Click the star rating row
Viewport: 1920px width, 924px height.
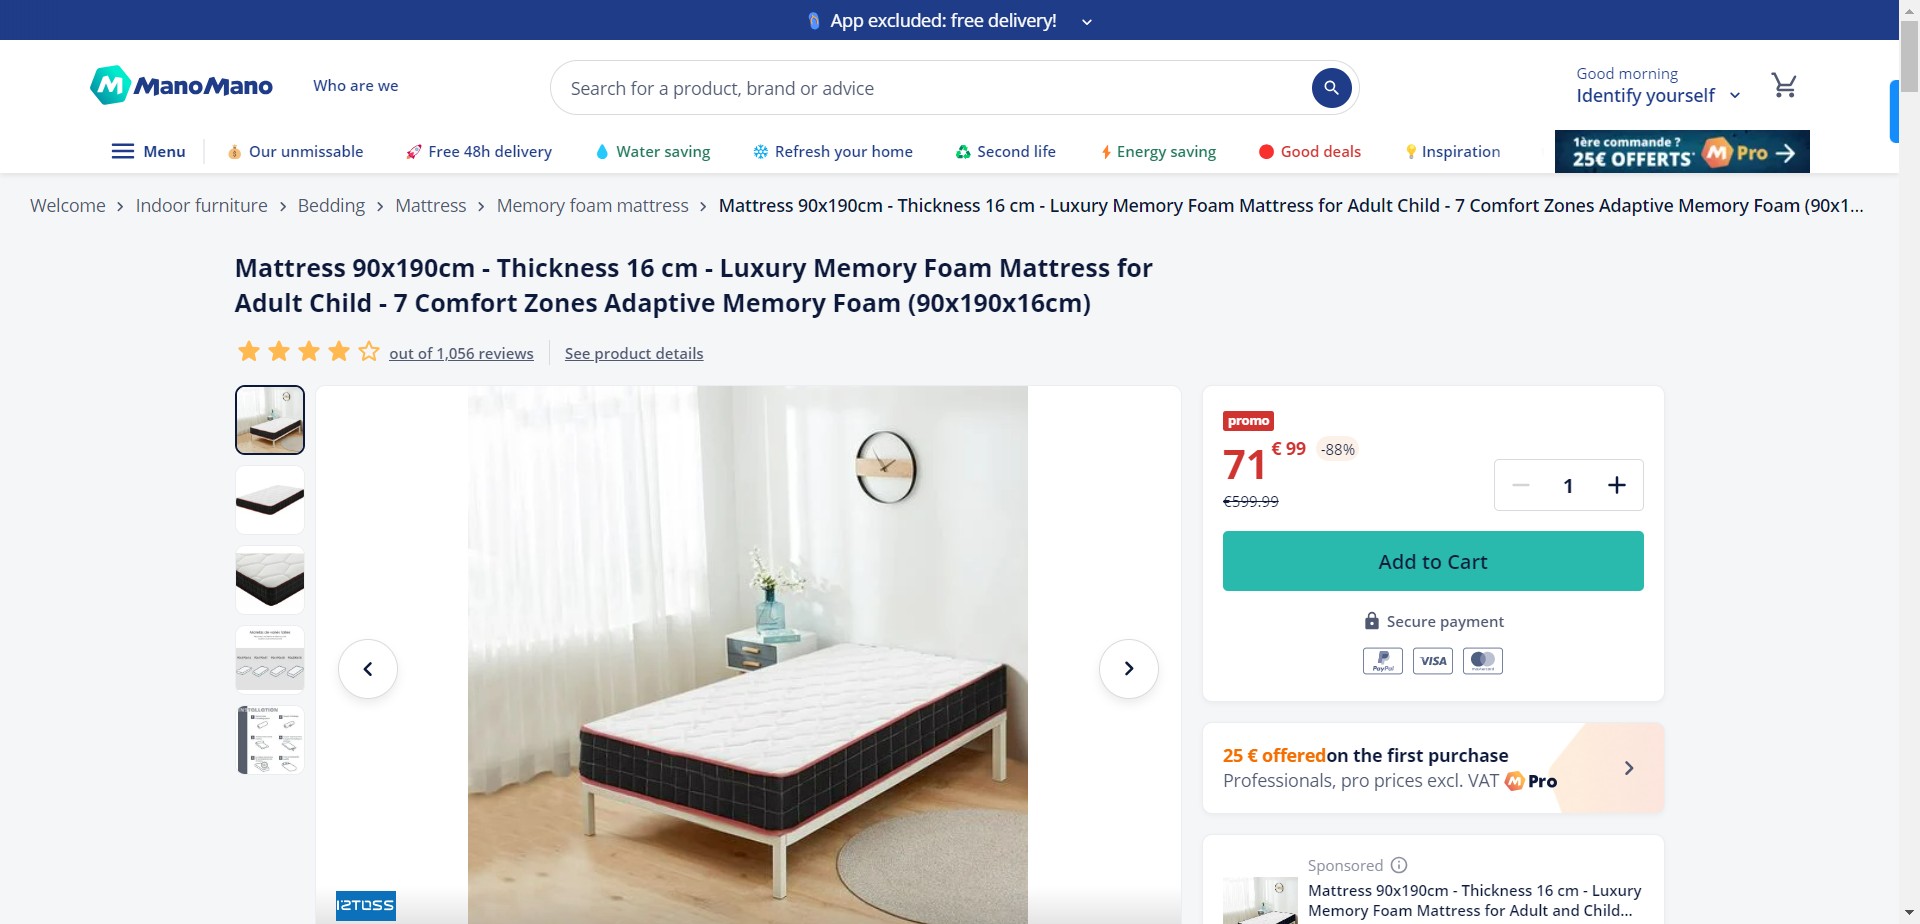(x=309, y=352)
